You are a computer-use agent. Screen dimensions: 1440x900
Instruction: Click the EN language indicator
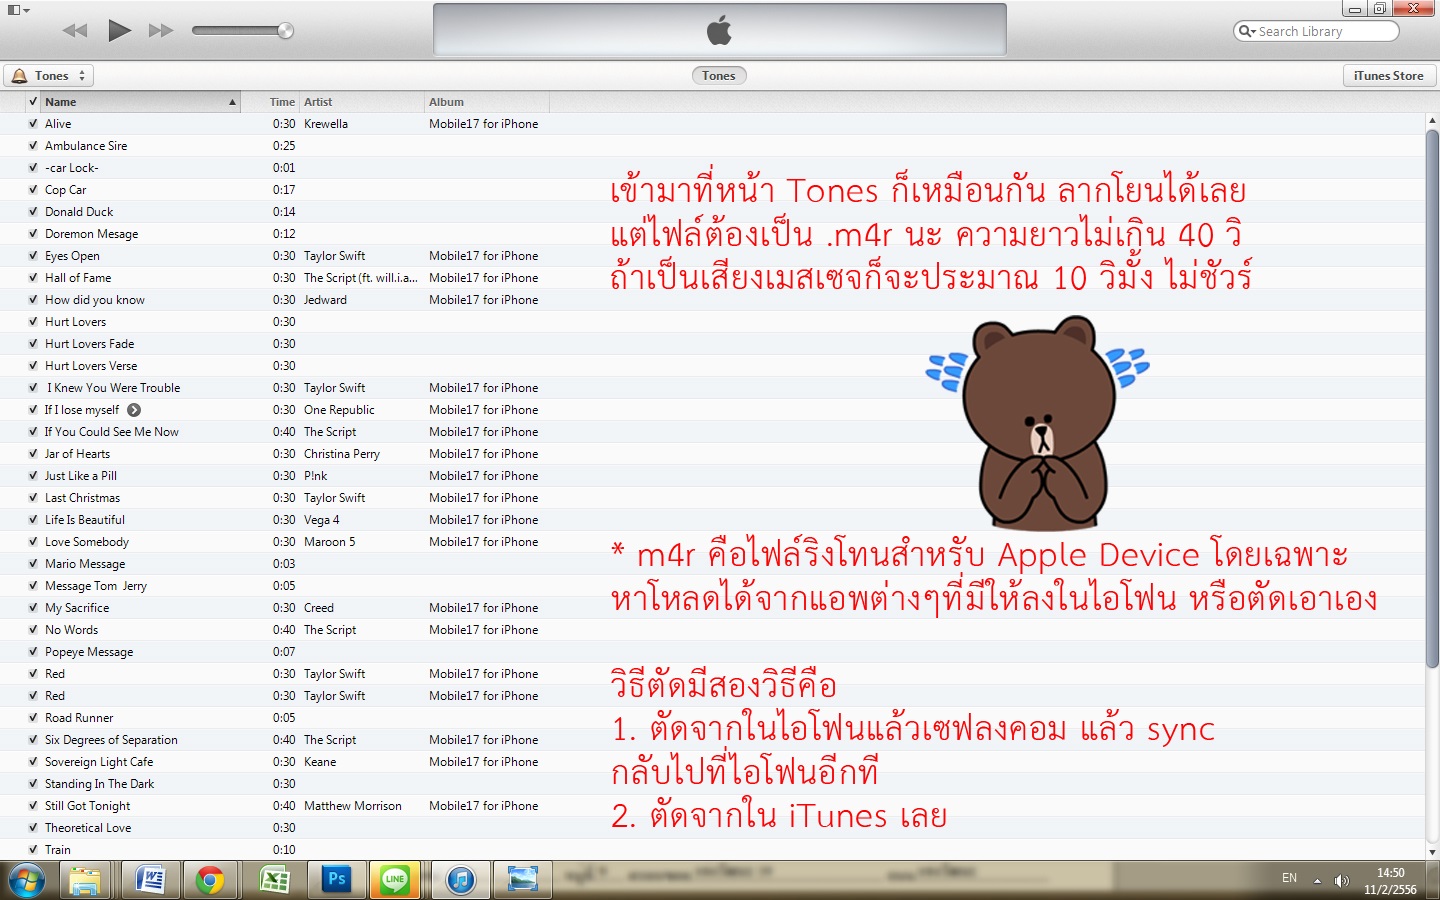[1289, 878]
